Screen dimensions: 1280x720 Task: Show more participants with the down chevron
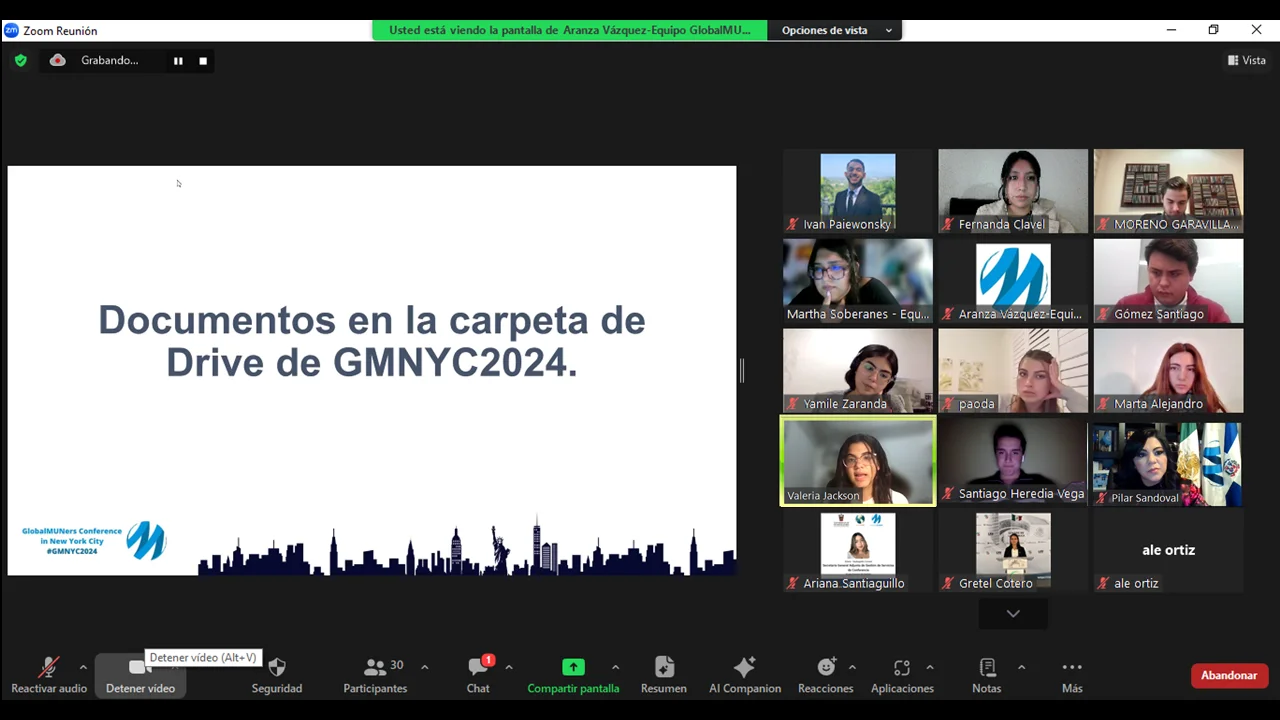click(x=1013, y=613)
